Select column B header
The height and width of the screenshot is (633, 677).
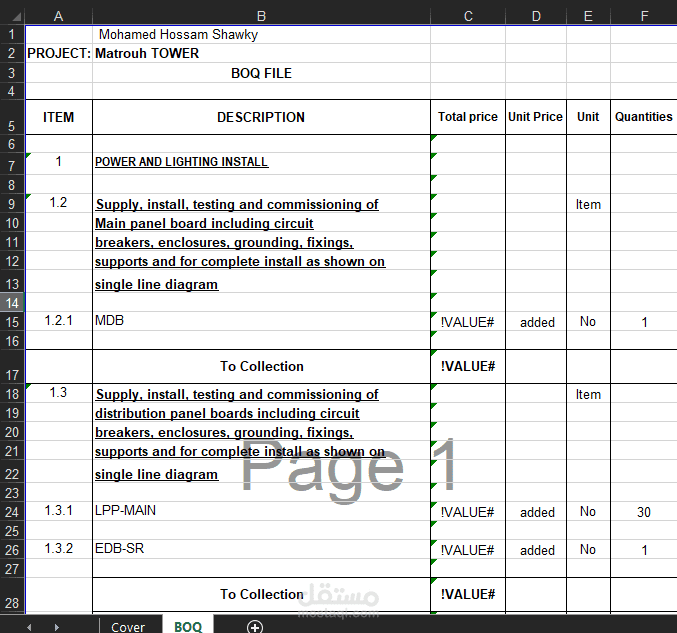click(261, 16)
